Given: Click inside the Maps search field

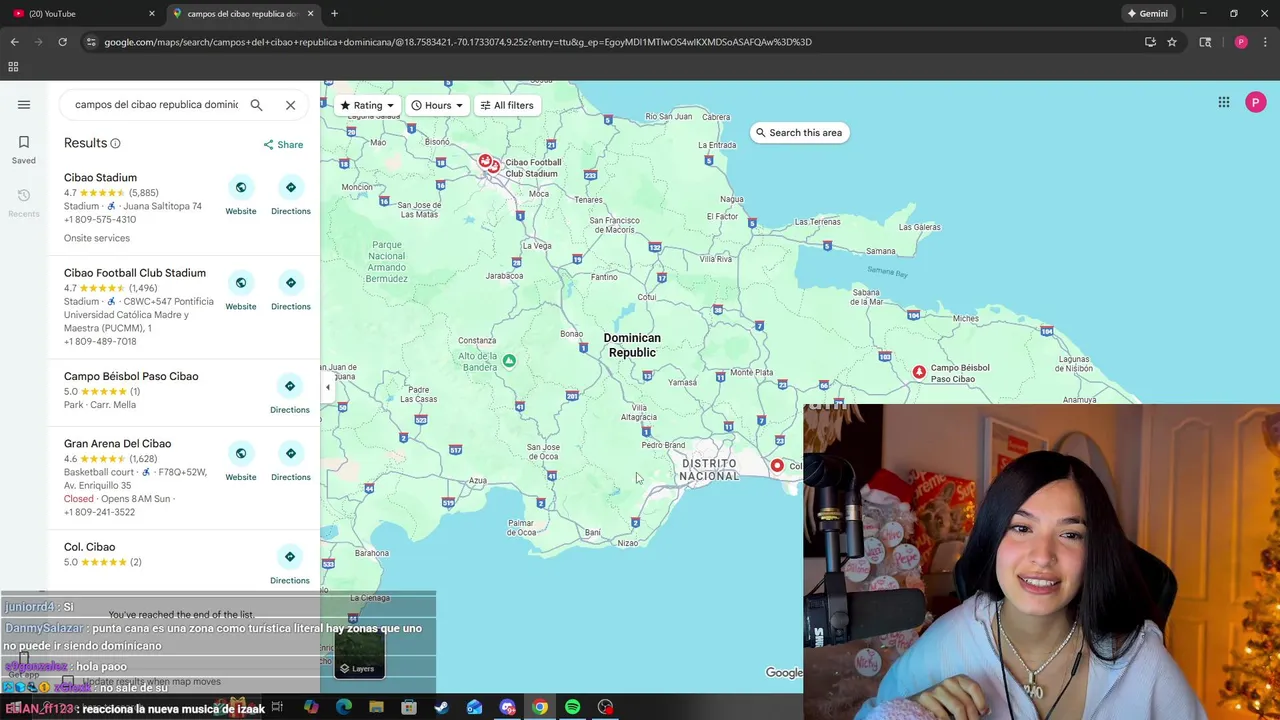Looking at the screenshot, I should pos(156,104).
